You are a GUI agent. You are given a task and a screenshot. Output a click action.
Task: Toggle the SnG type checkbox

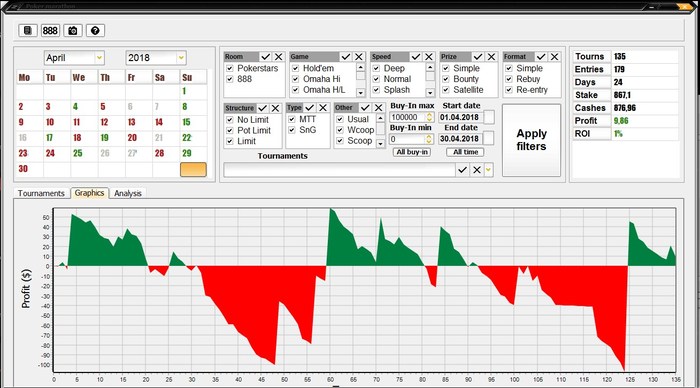pyautogui.click(x=292, y=130)
